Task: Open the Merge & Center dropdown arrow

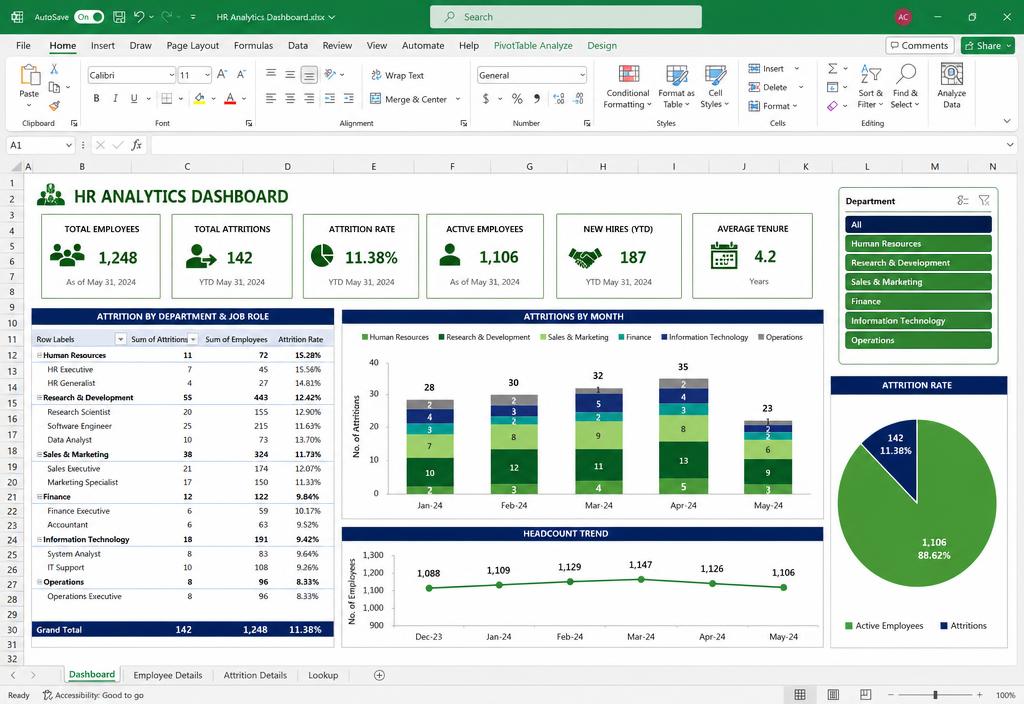Action: click(x=458, y=99)
